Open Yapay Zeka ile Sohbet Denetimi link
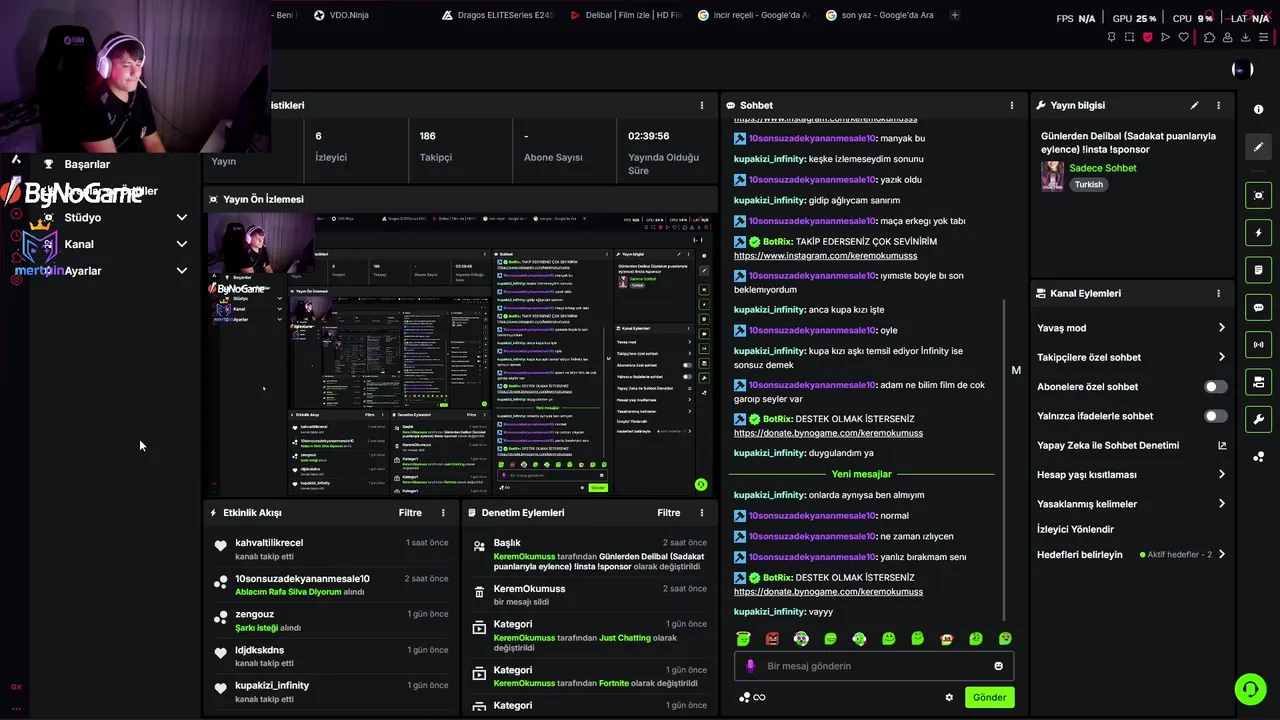The width and height of the screenshot is (1280, 720). 1131,445
